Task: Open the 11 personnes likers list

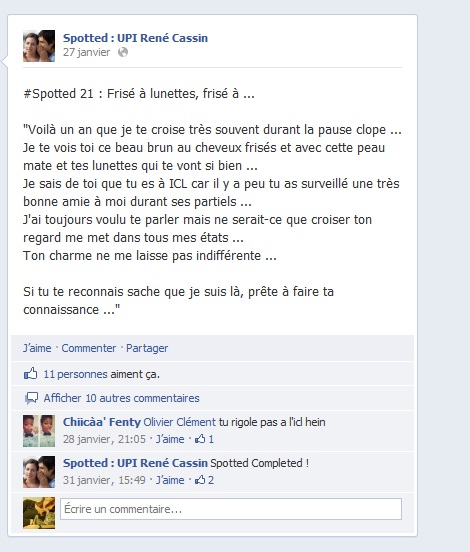Action: click(x=75, y=374)
